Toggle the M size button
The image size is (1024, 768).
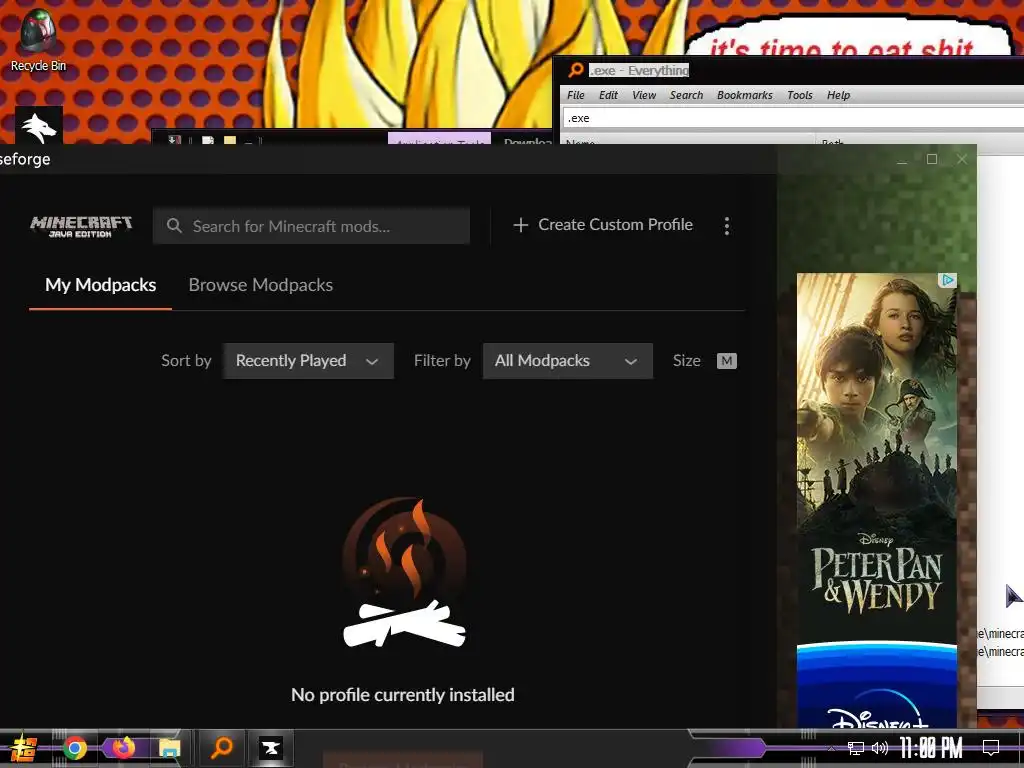(x=727, y=361)
